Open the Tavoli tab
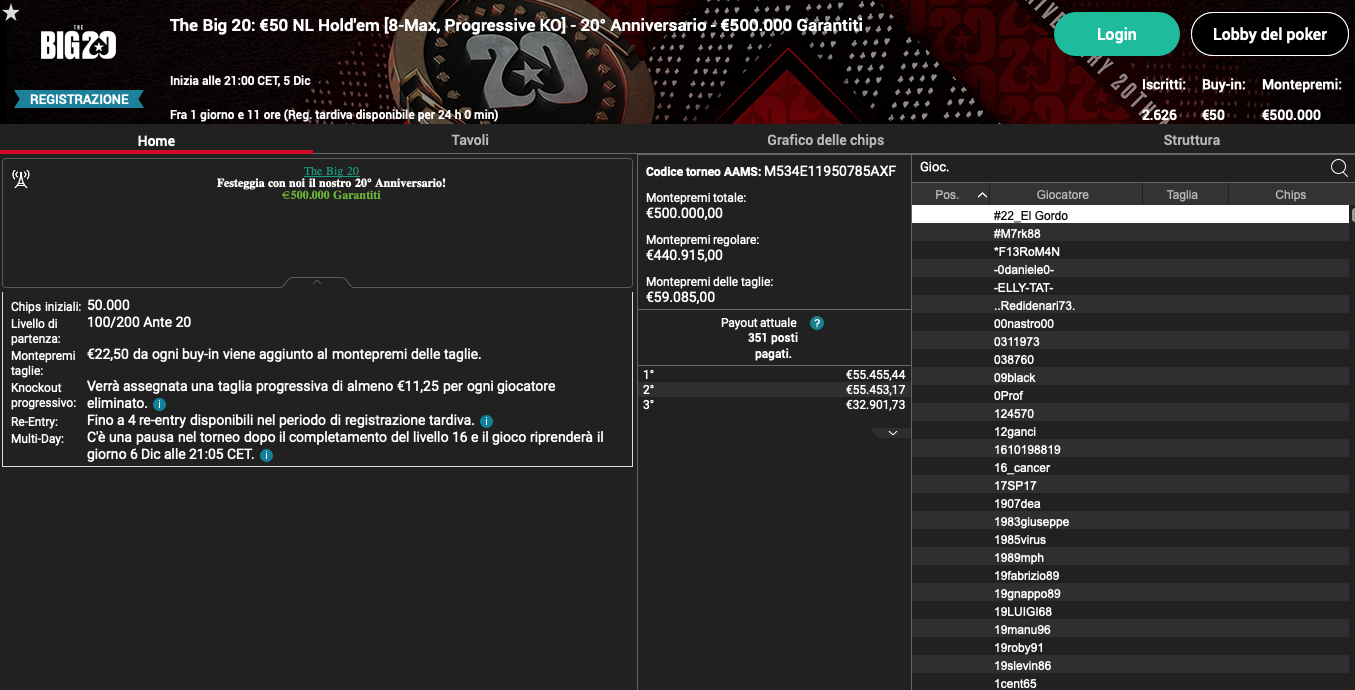This screenshot has height=690, width=1355. [x=470, y=140]
